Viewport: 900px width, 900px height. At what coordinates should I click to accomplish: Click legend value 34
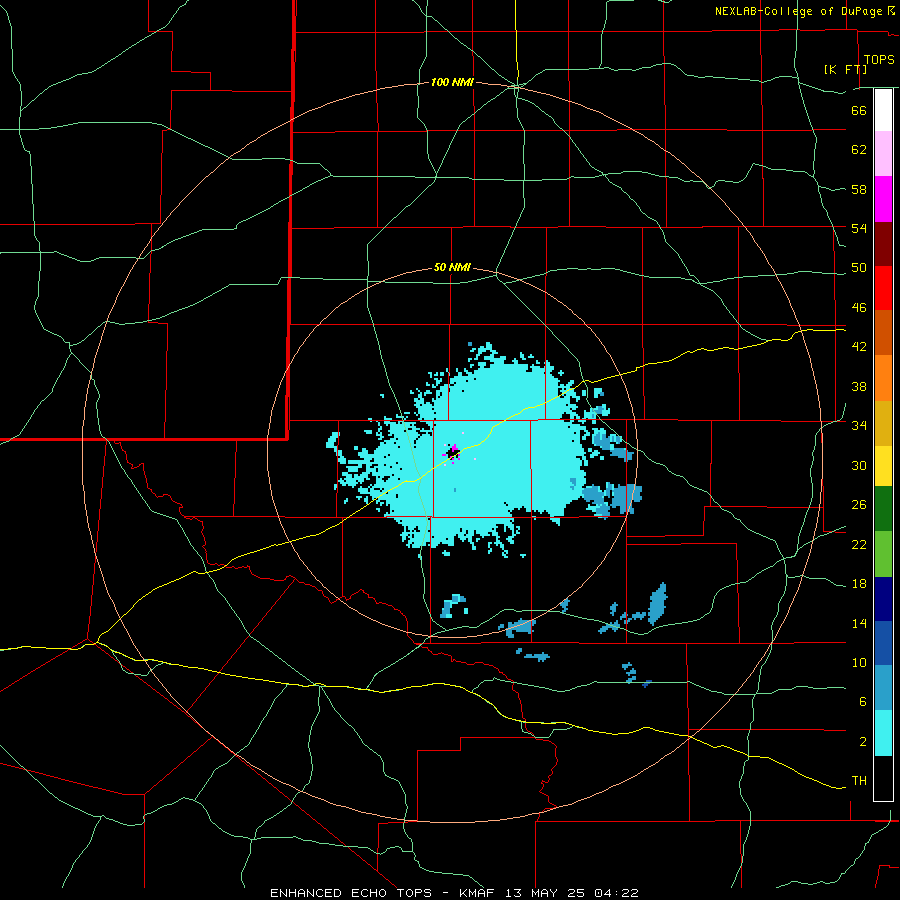coord(859,426)
